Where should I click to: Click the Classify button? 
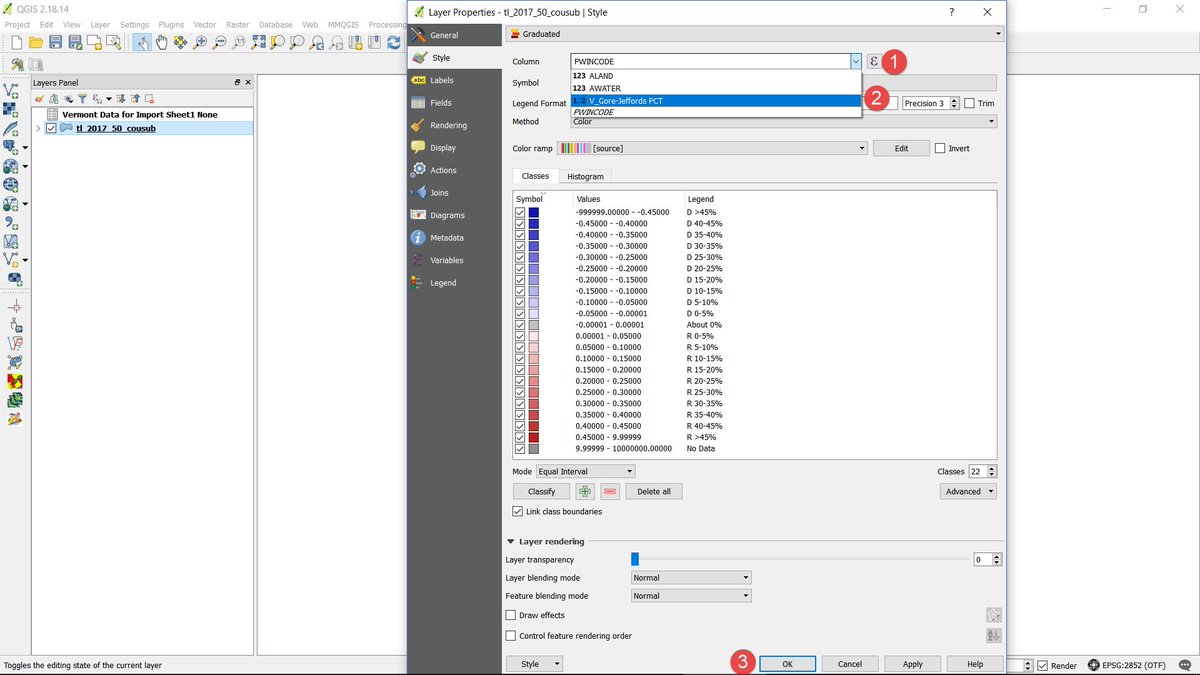pos(541,491)
